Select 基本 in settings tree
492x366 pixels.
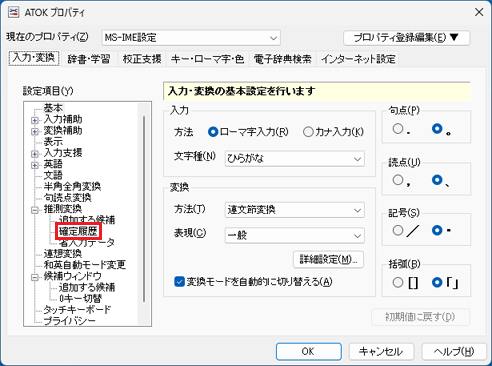pos(53,108)
